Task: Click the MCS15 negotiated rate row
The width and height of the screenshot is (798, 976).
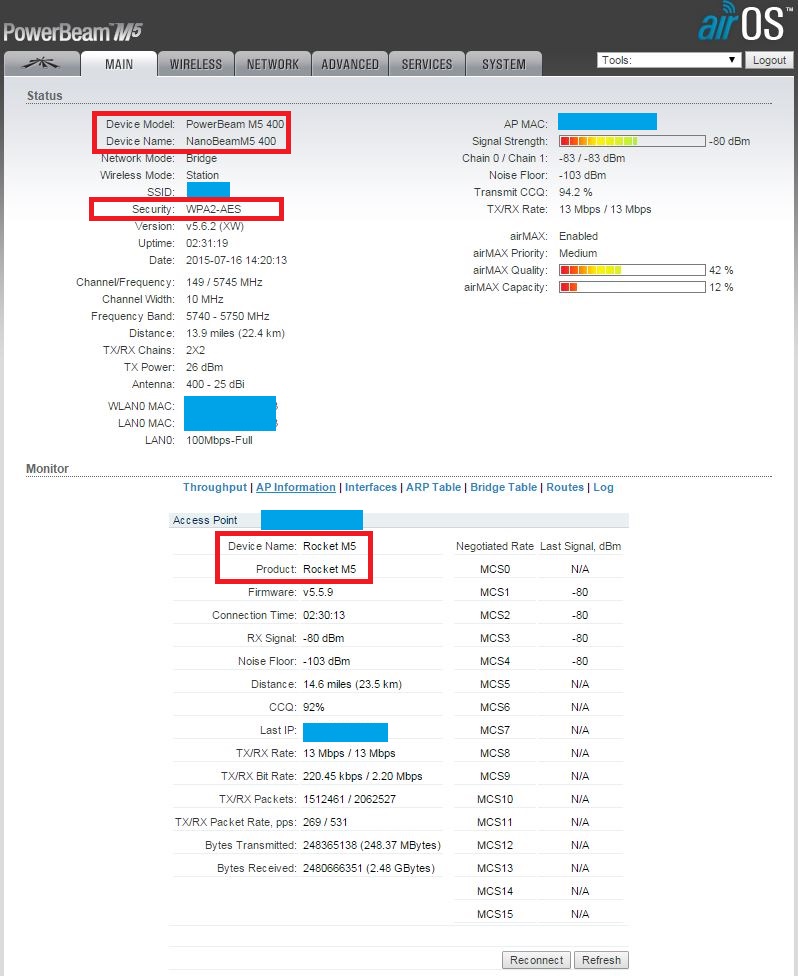Action: pos(538,914)
